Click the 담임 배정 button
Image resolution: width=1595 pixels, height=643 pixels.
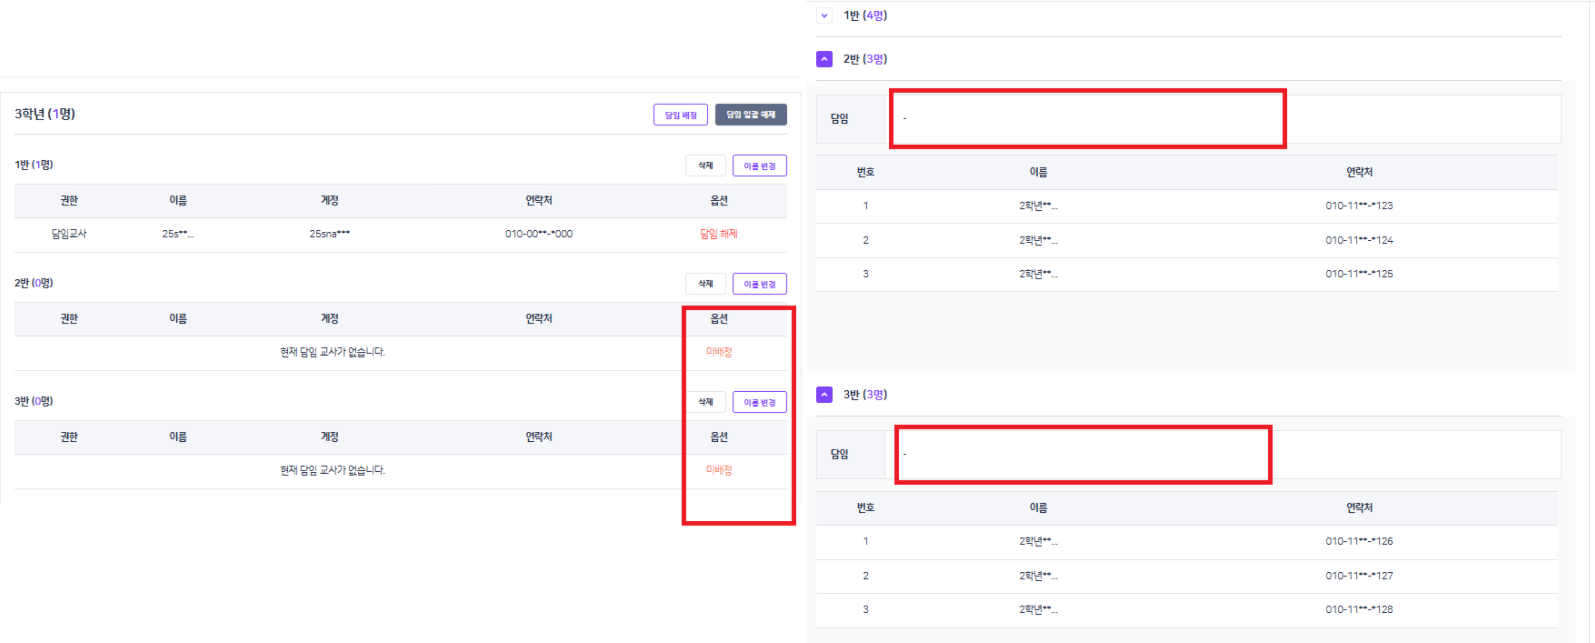(x=681, y=115)
